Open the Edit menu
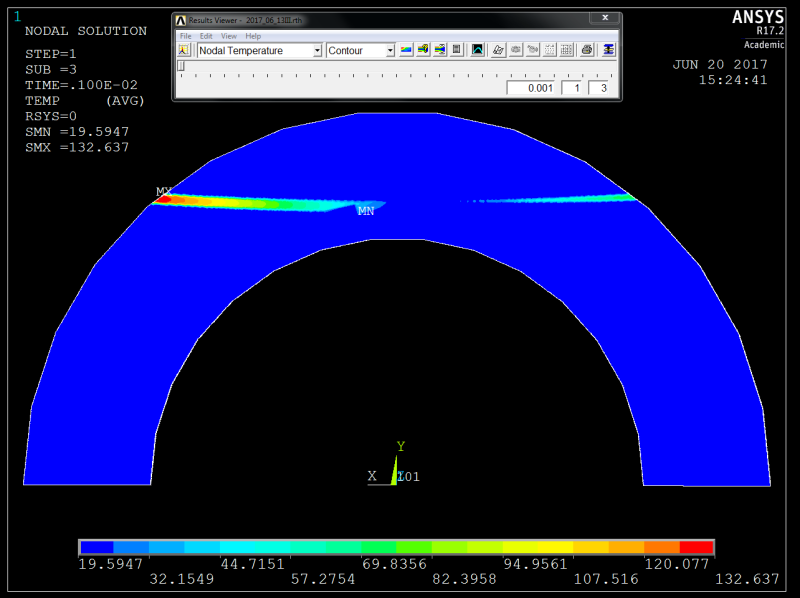This screenshot has height=598, width=800. 206,36
